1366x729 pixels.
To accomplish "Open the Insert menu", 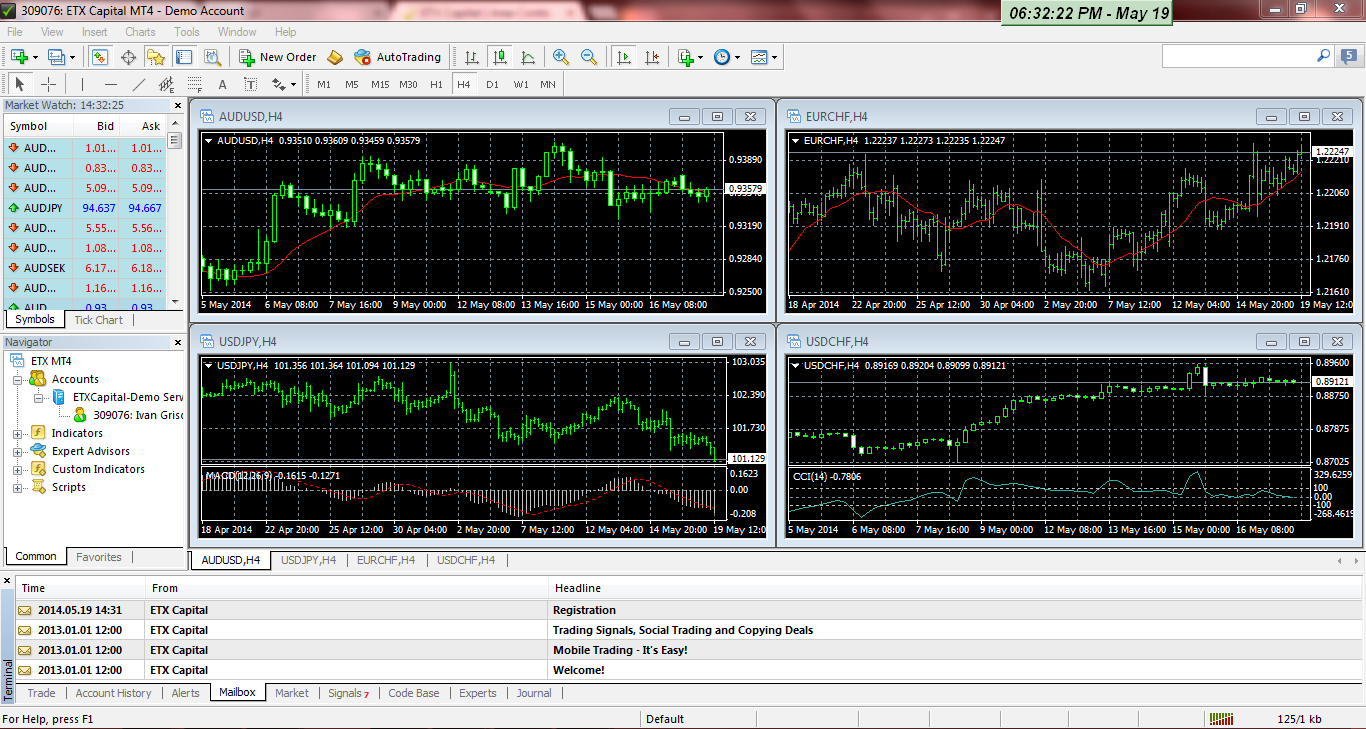I will [x=95, y=32].
